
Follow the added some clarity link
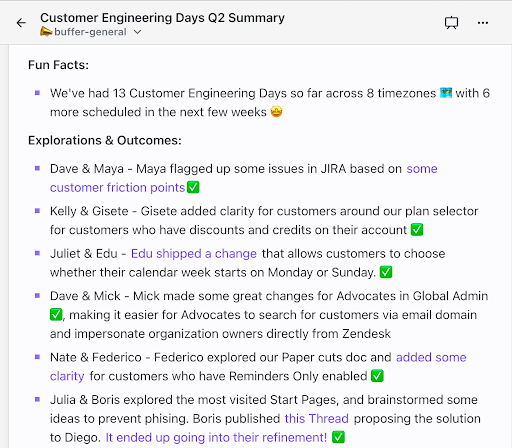[x=258, y=367]
